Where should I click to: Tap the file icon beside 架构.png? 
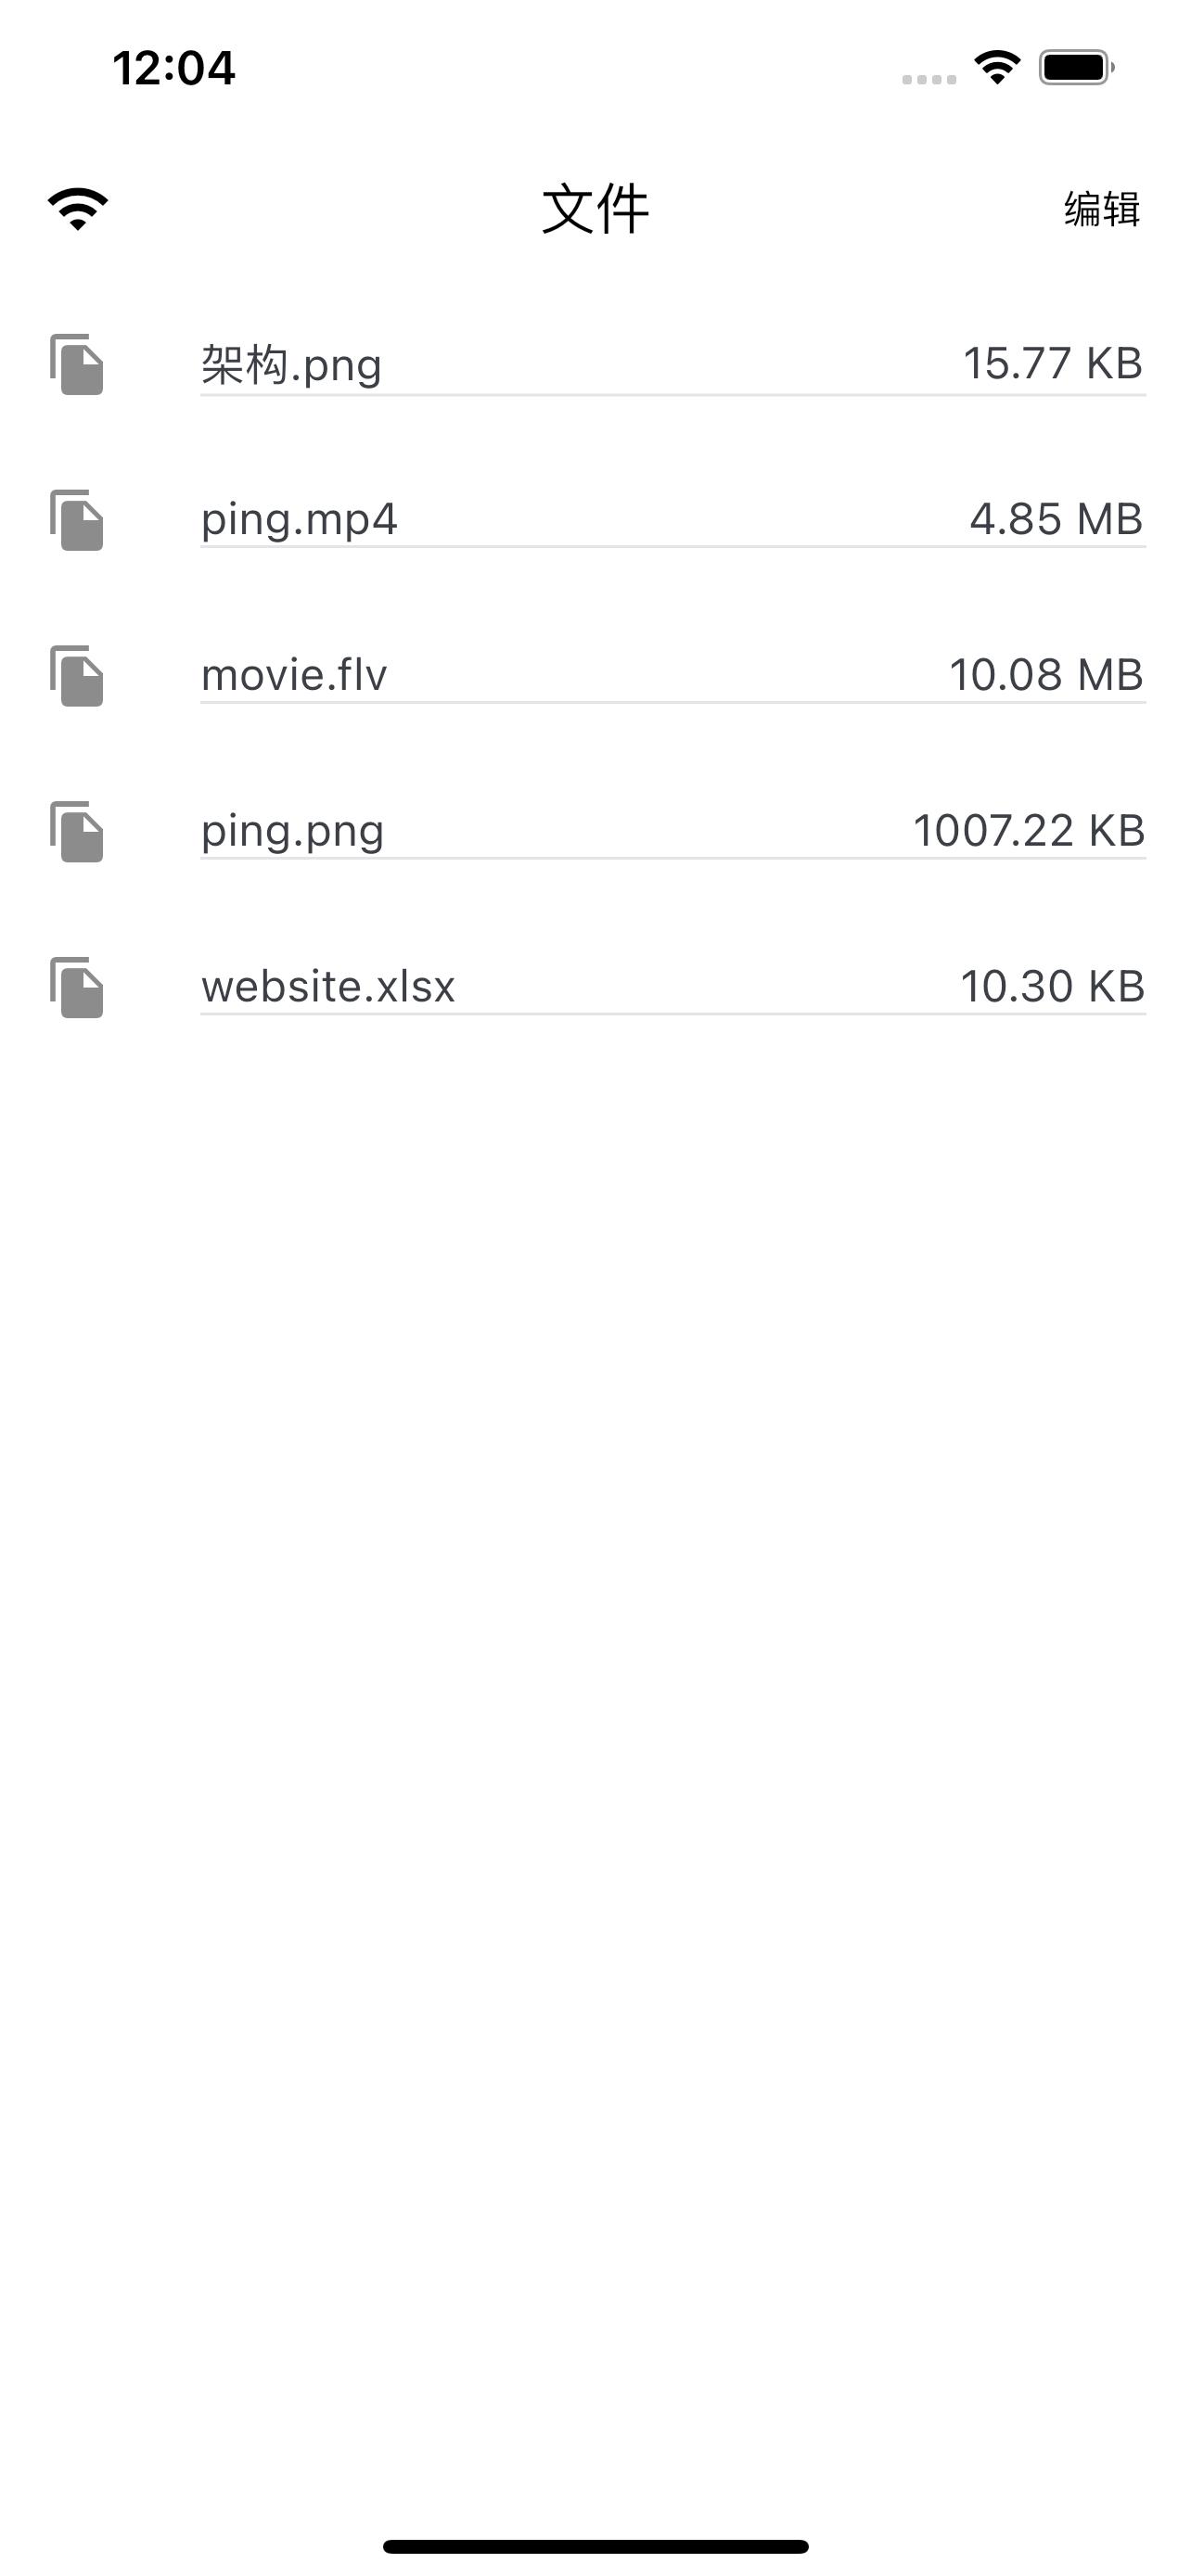coord(77,364)
